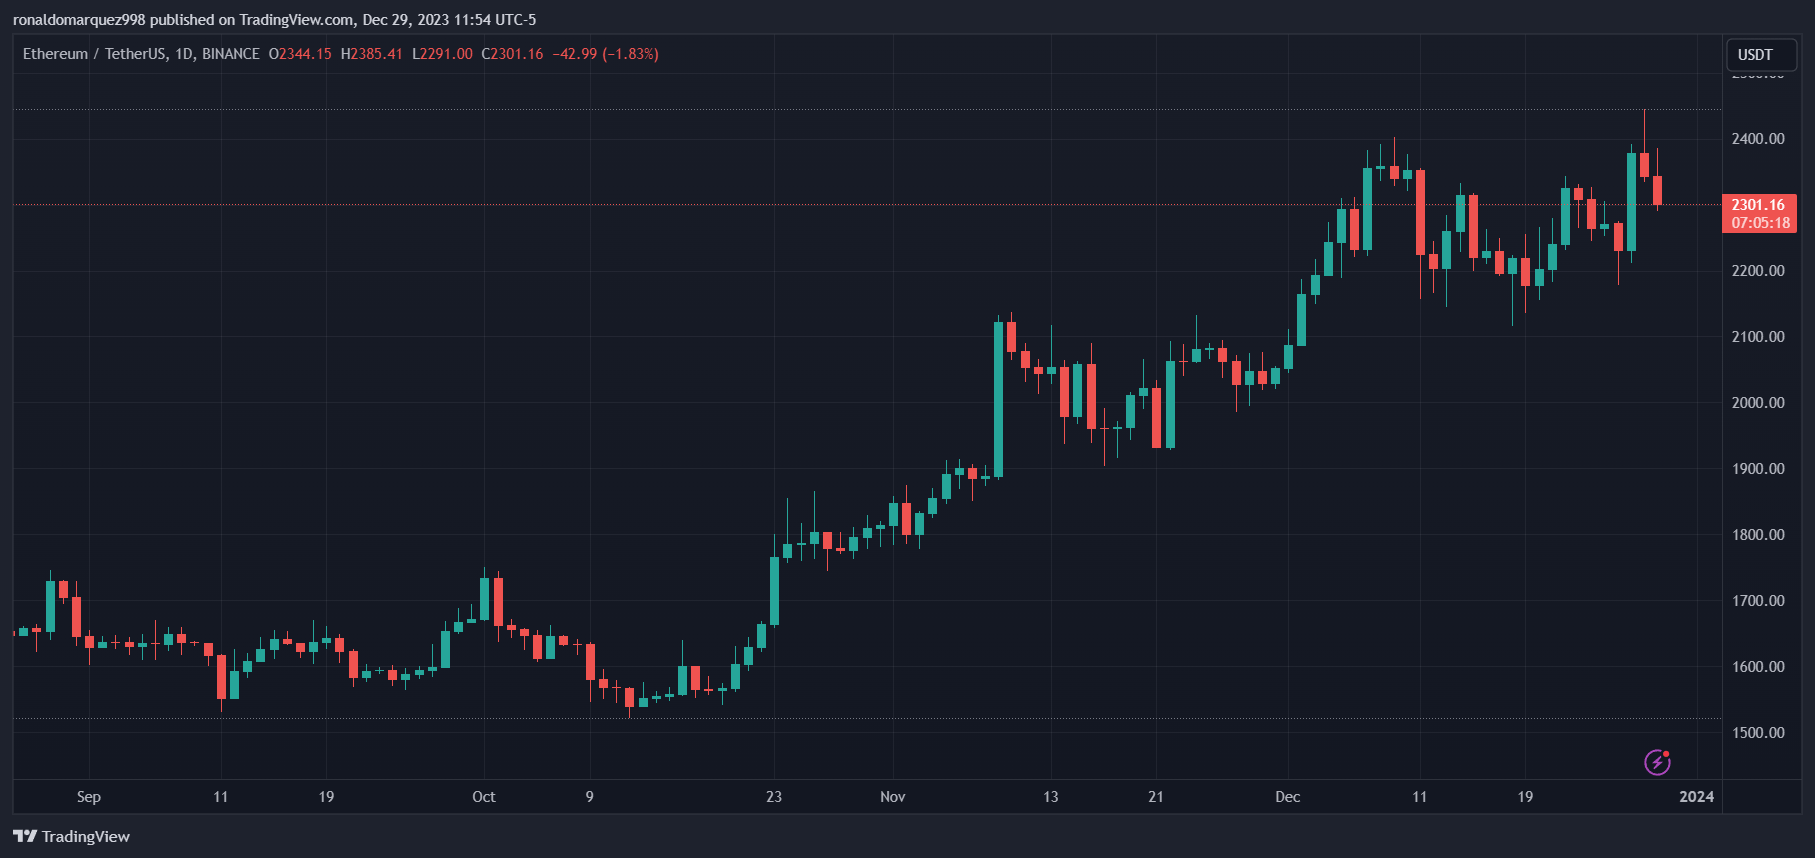This screenshot has width=1815, height=858.
Task: Click the TradingView wordmark at the bottom
Action: (86, 836)
